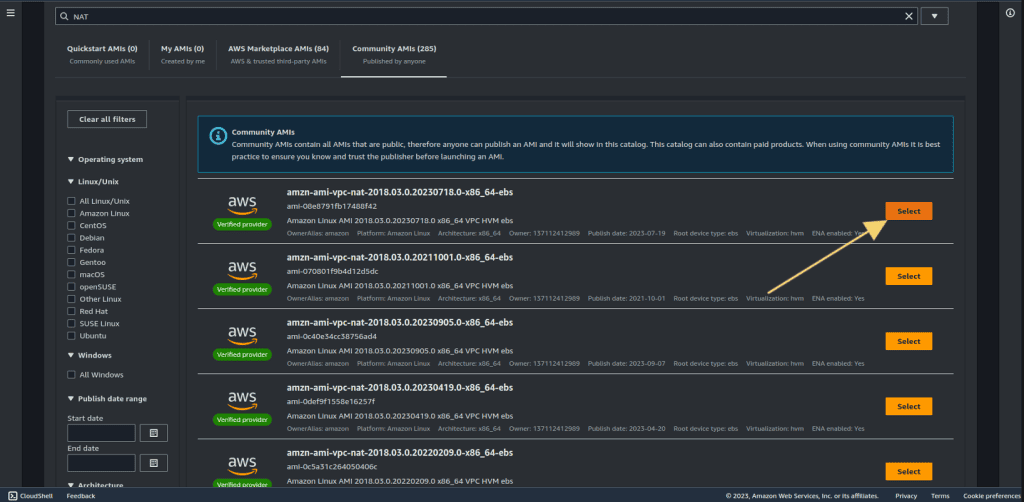The image size is (1024, 502).
Task: Click the Start date input field
Action: tap(101, 433)
